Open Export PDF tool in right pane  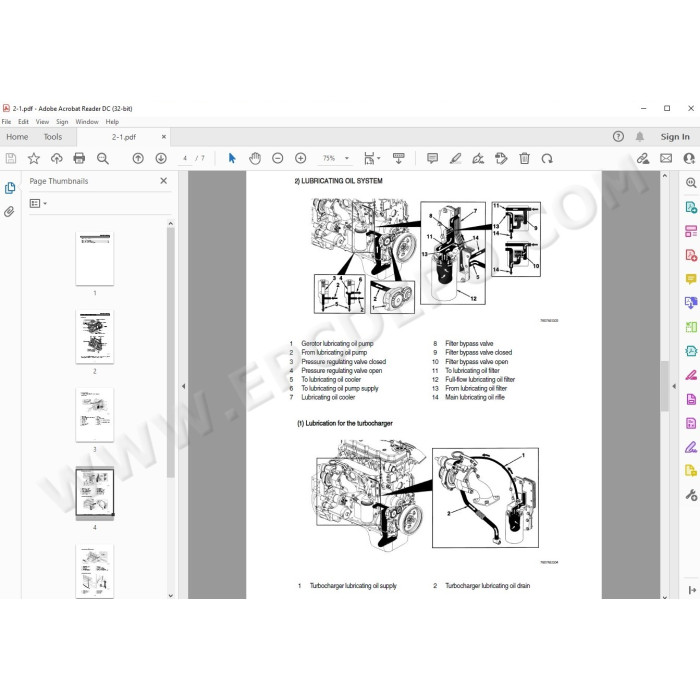coord(691,207)
